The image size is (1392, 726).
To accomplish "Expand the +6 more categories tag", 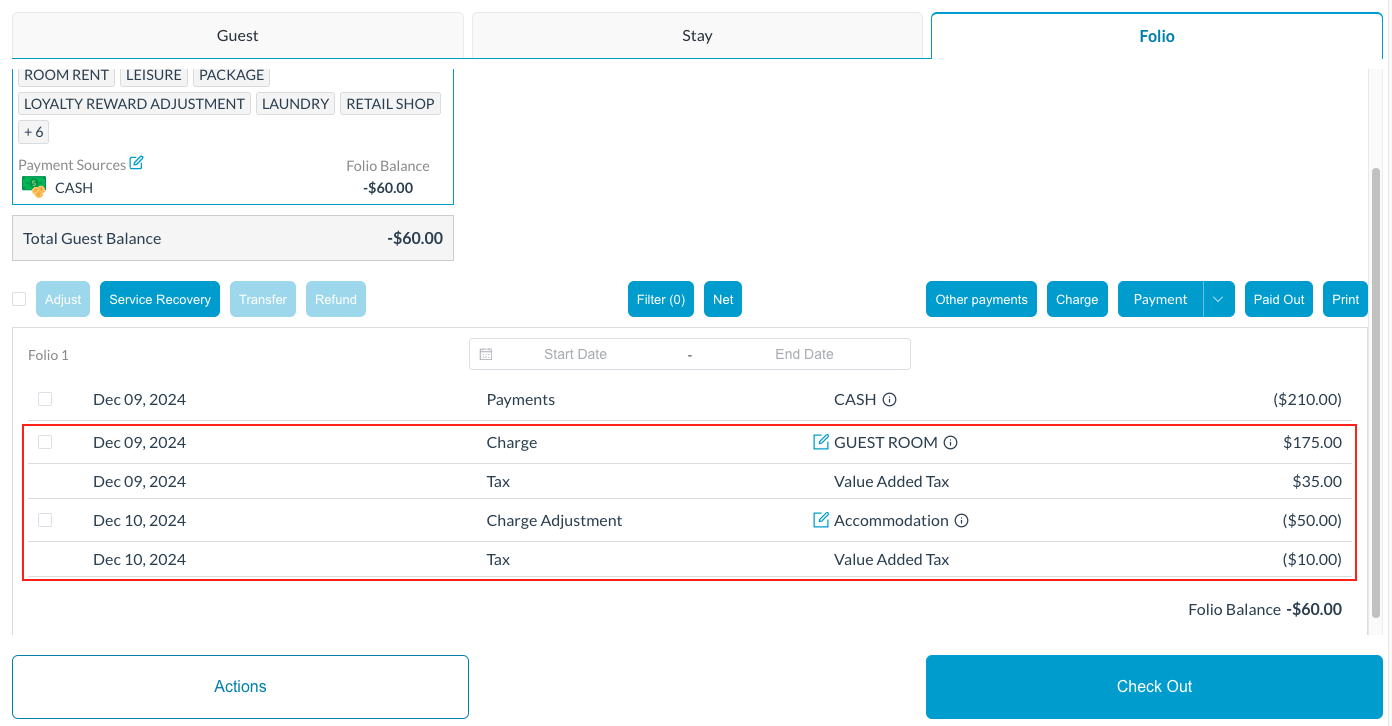I will (x=33, y=132).
